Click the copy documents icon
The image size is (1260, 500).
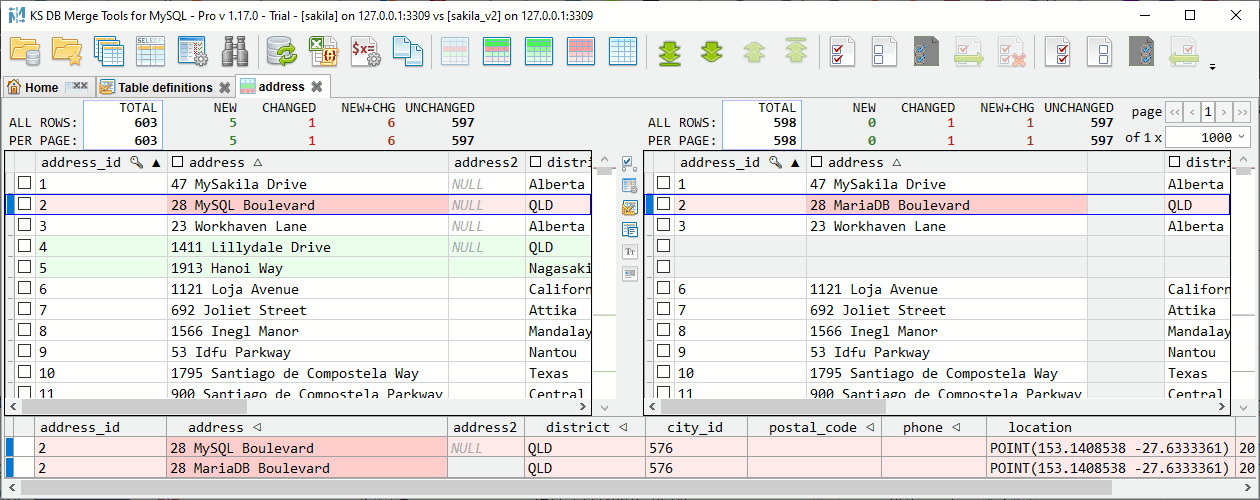pyautogui.click(x=407, y=51)
